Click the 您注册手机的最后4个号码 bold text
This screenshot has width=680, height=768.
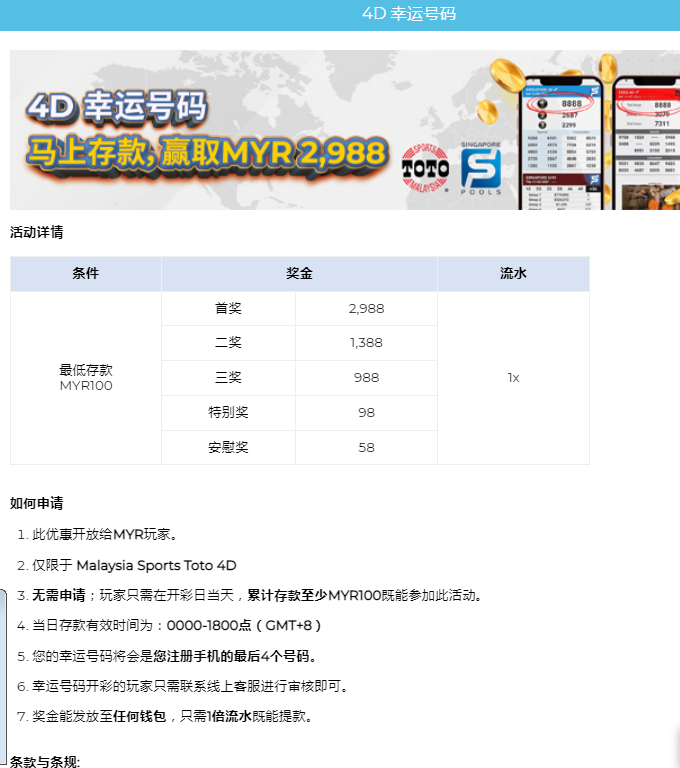click(x=231, y=656)
